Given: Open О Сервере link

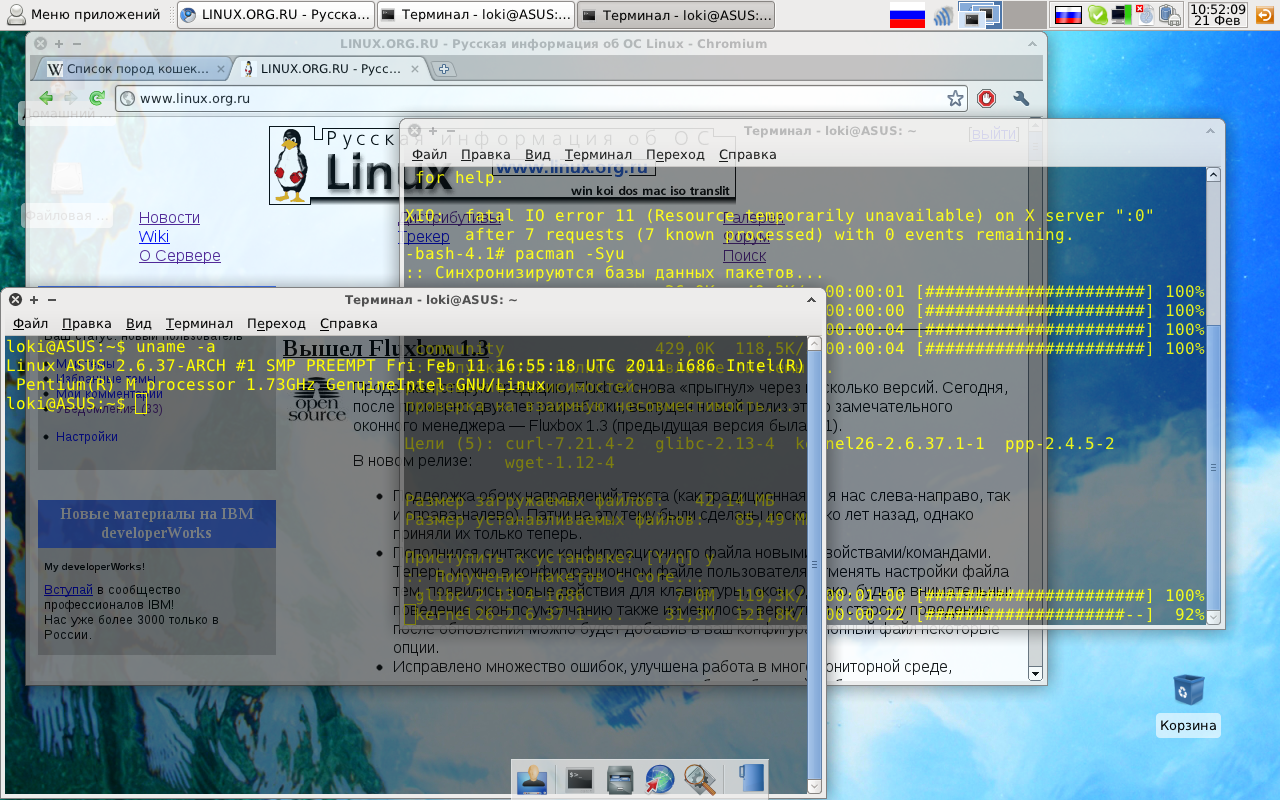Looking at the screenshot, I should (180, 255).
